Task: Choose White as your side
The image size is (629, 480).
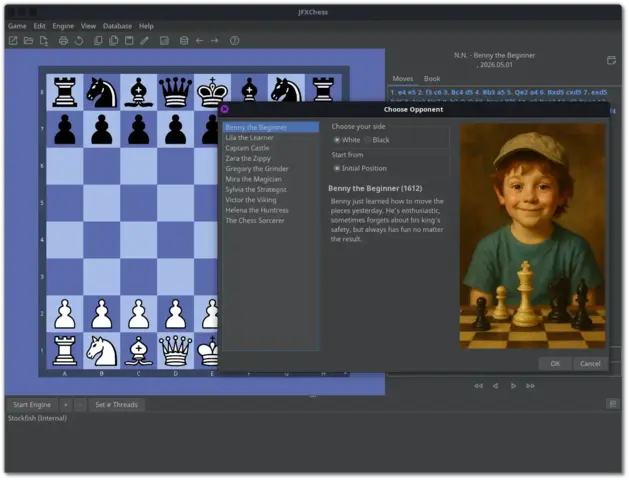Action: 347,140
